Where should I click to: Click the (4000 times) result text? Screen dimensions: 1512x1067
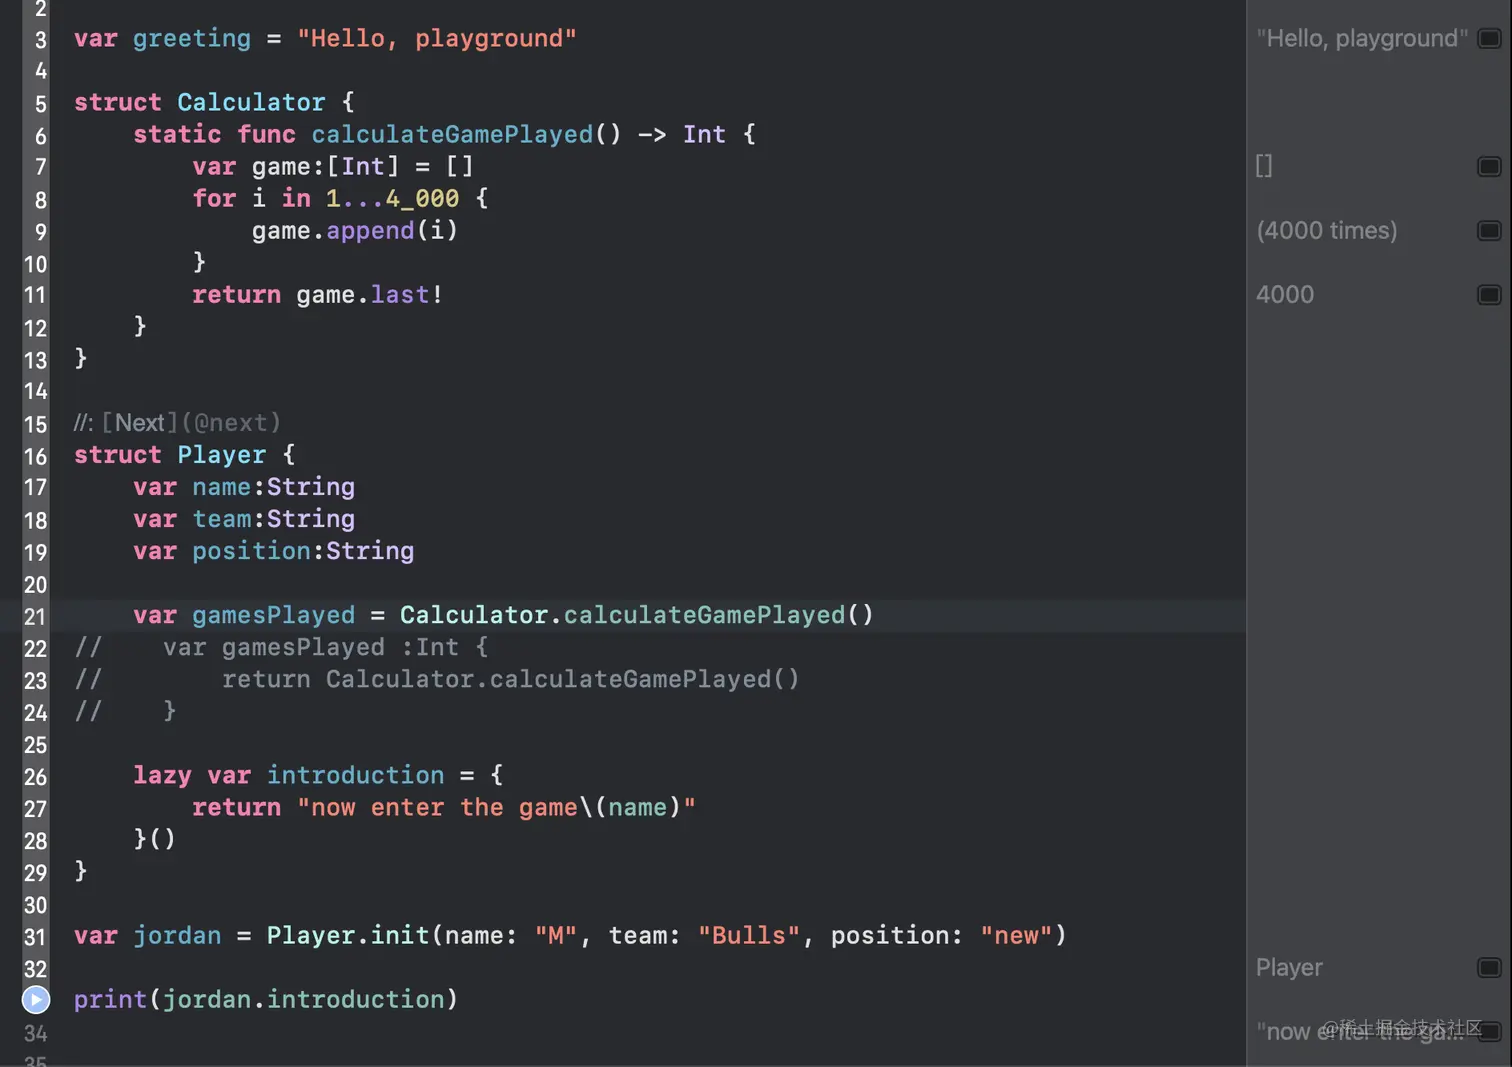(1326, 230)
